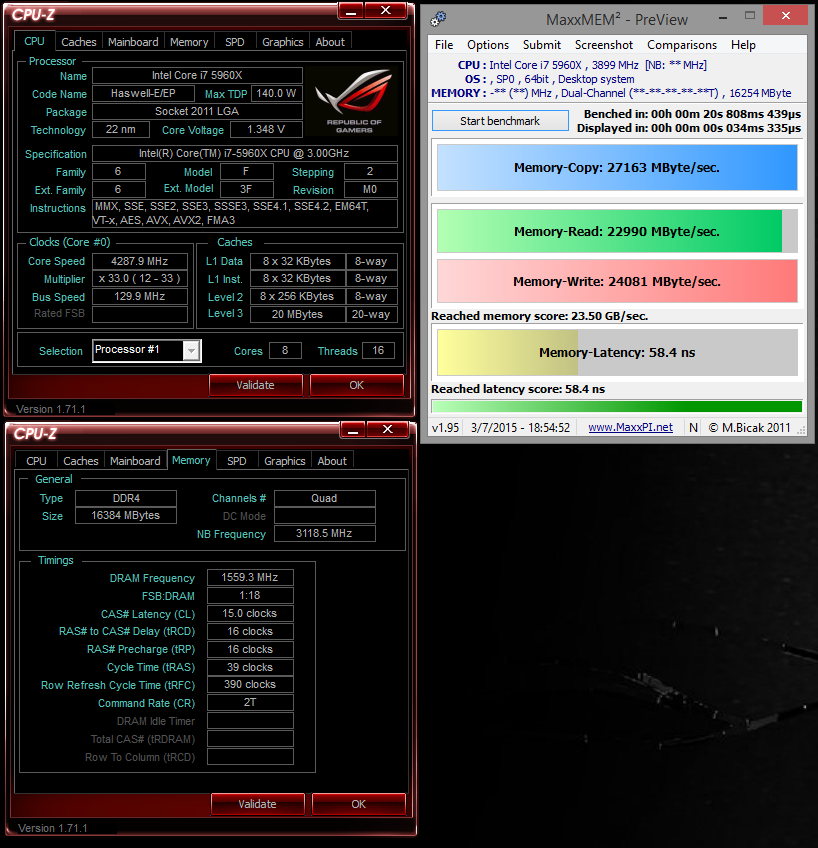Click the resize grip in MaxxMEM status bar
This screenshot has height=848, width=818.
tap(801, 430)
